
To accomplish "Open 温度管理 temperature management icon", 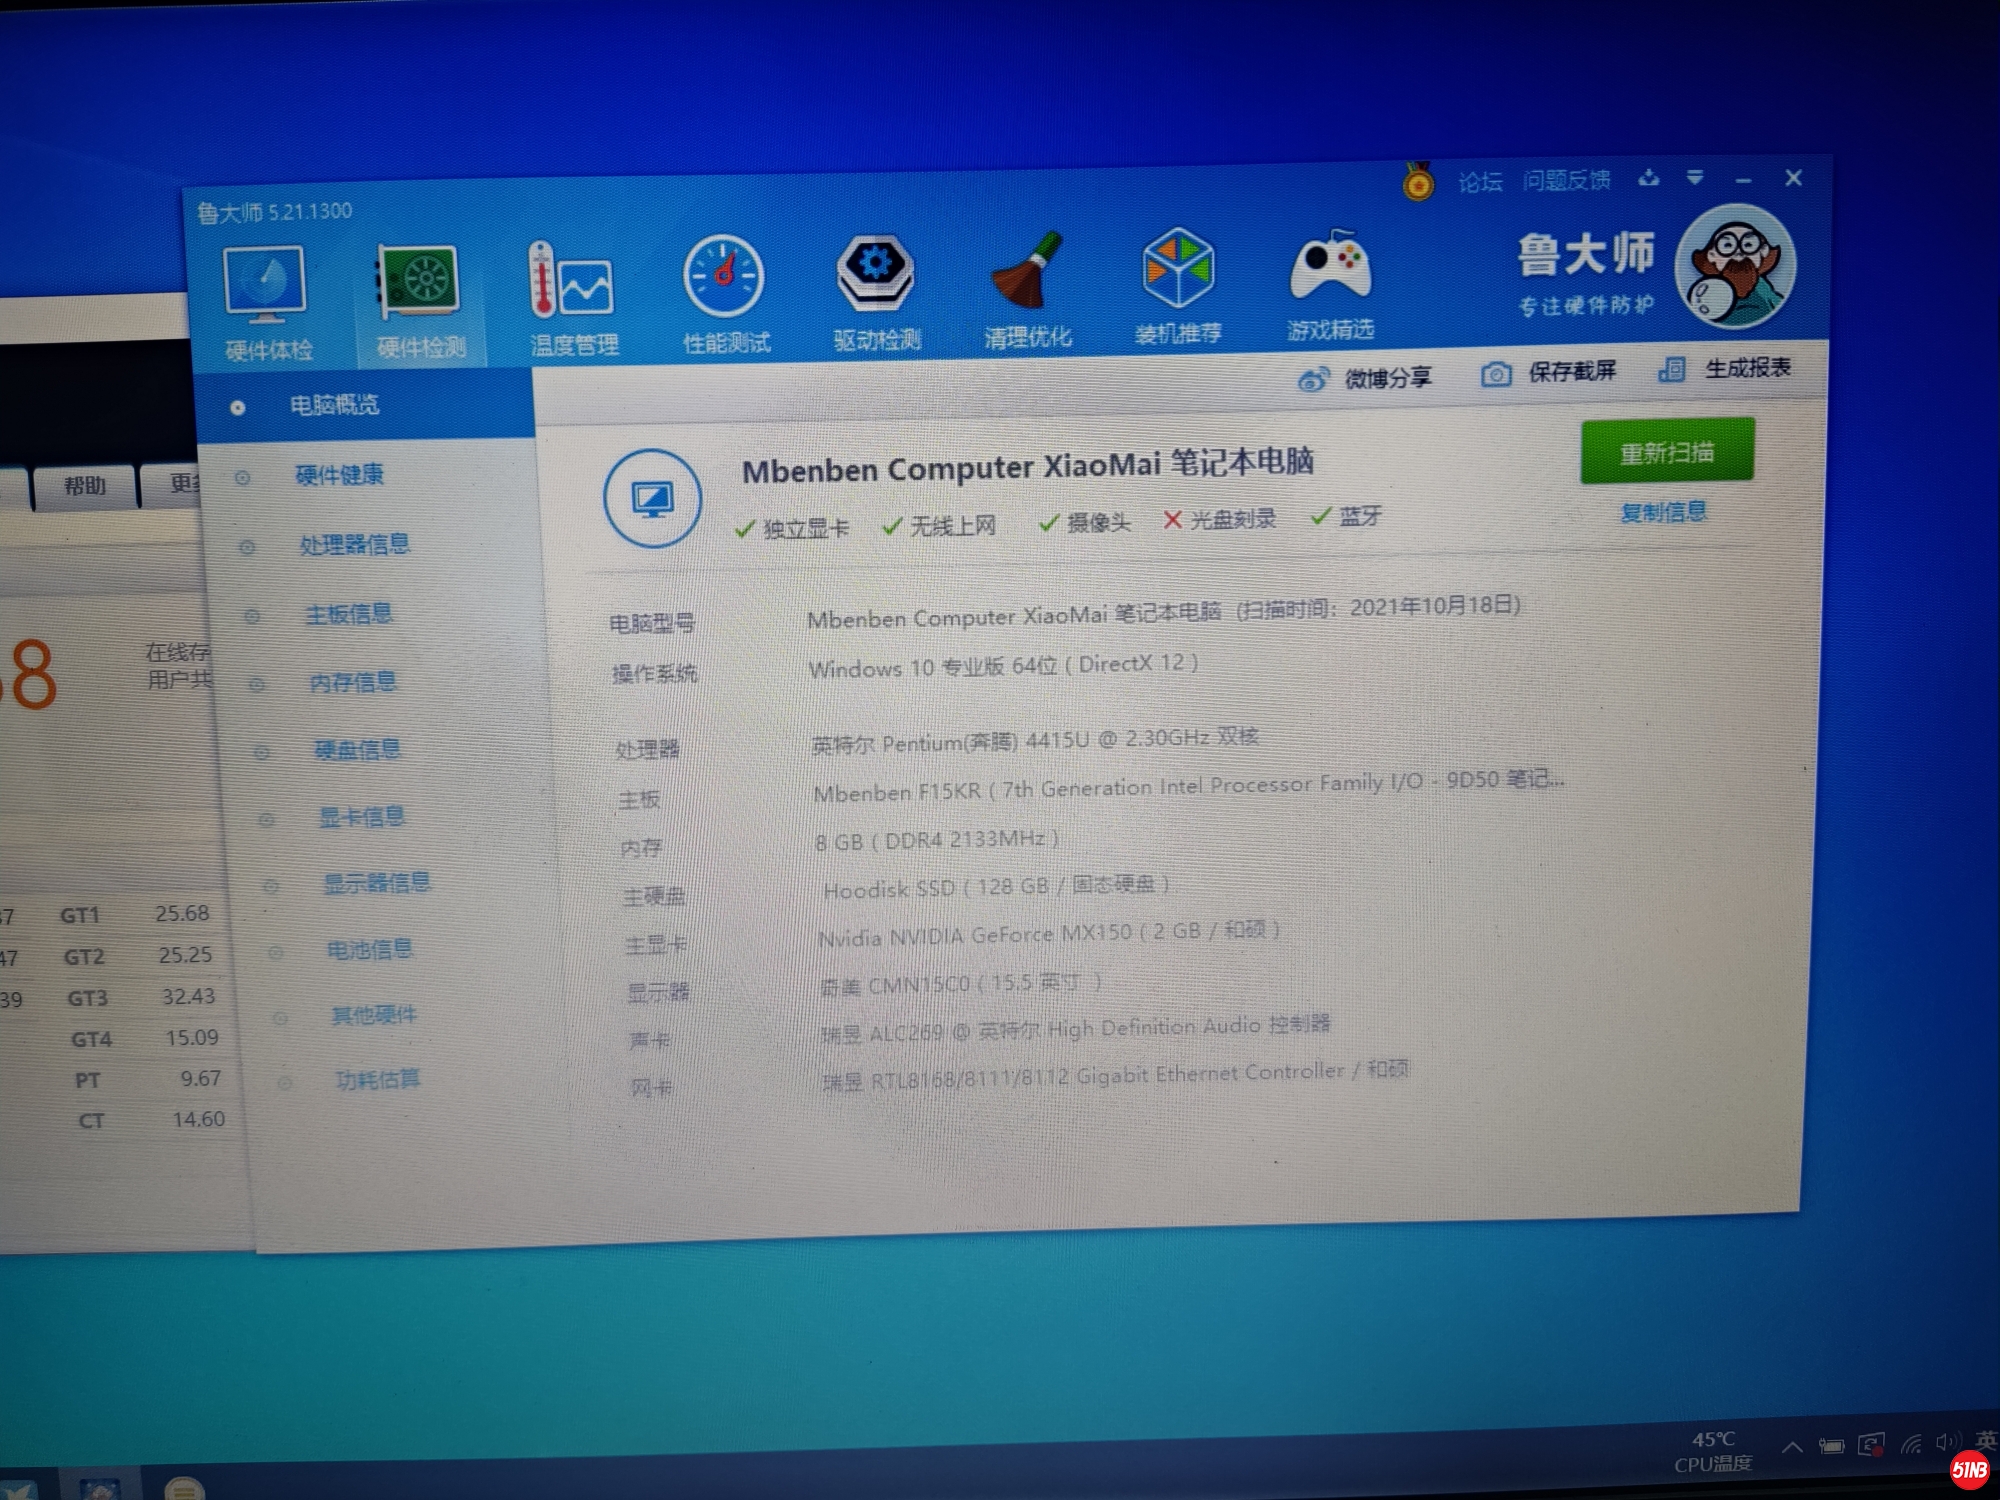I will pos(573,298).
